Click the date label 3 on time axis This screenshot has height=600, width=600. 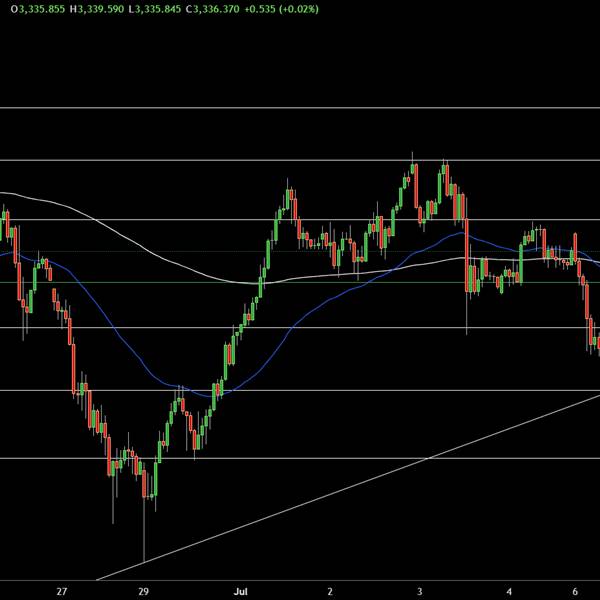[419, 592]
